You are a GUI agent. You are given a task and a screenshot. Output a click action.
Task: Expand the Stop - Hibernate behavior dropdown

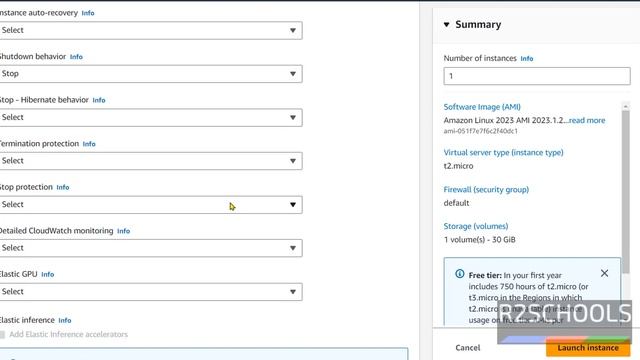pyautogui.click(x=150, y=118)
